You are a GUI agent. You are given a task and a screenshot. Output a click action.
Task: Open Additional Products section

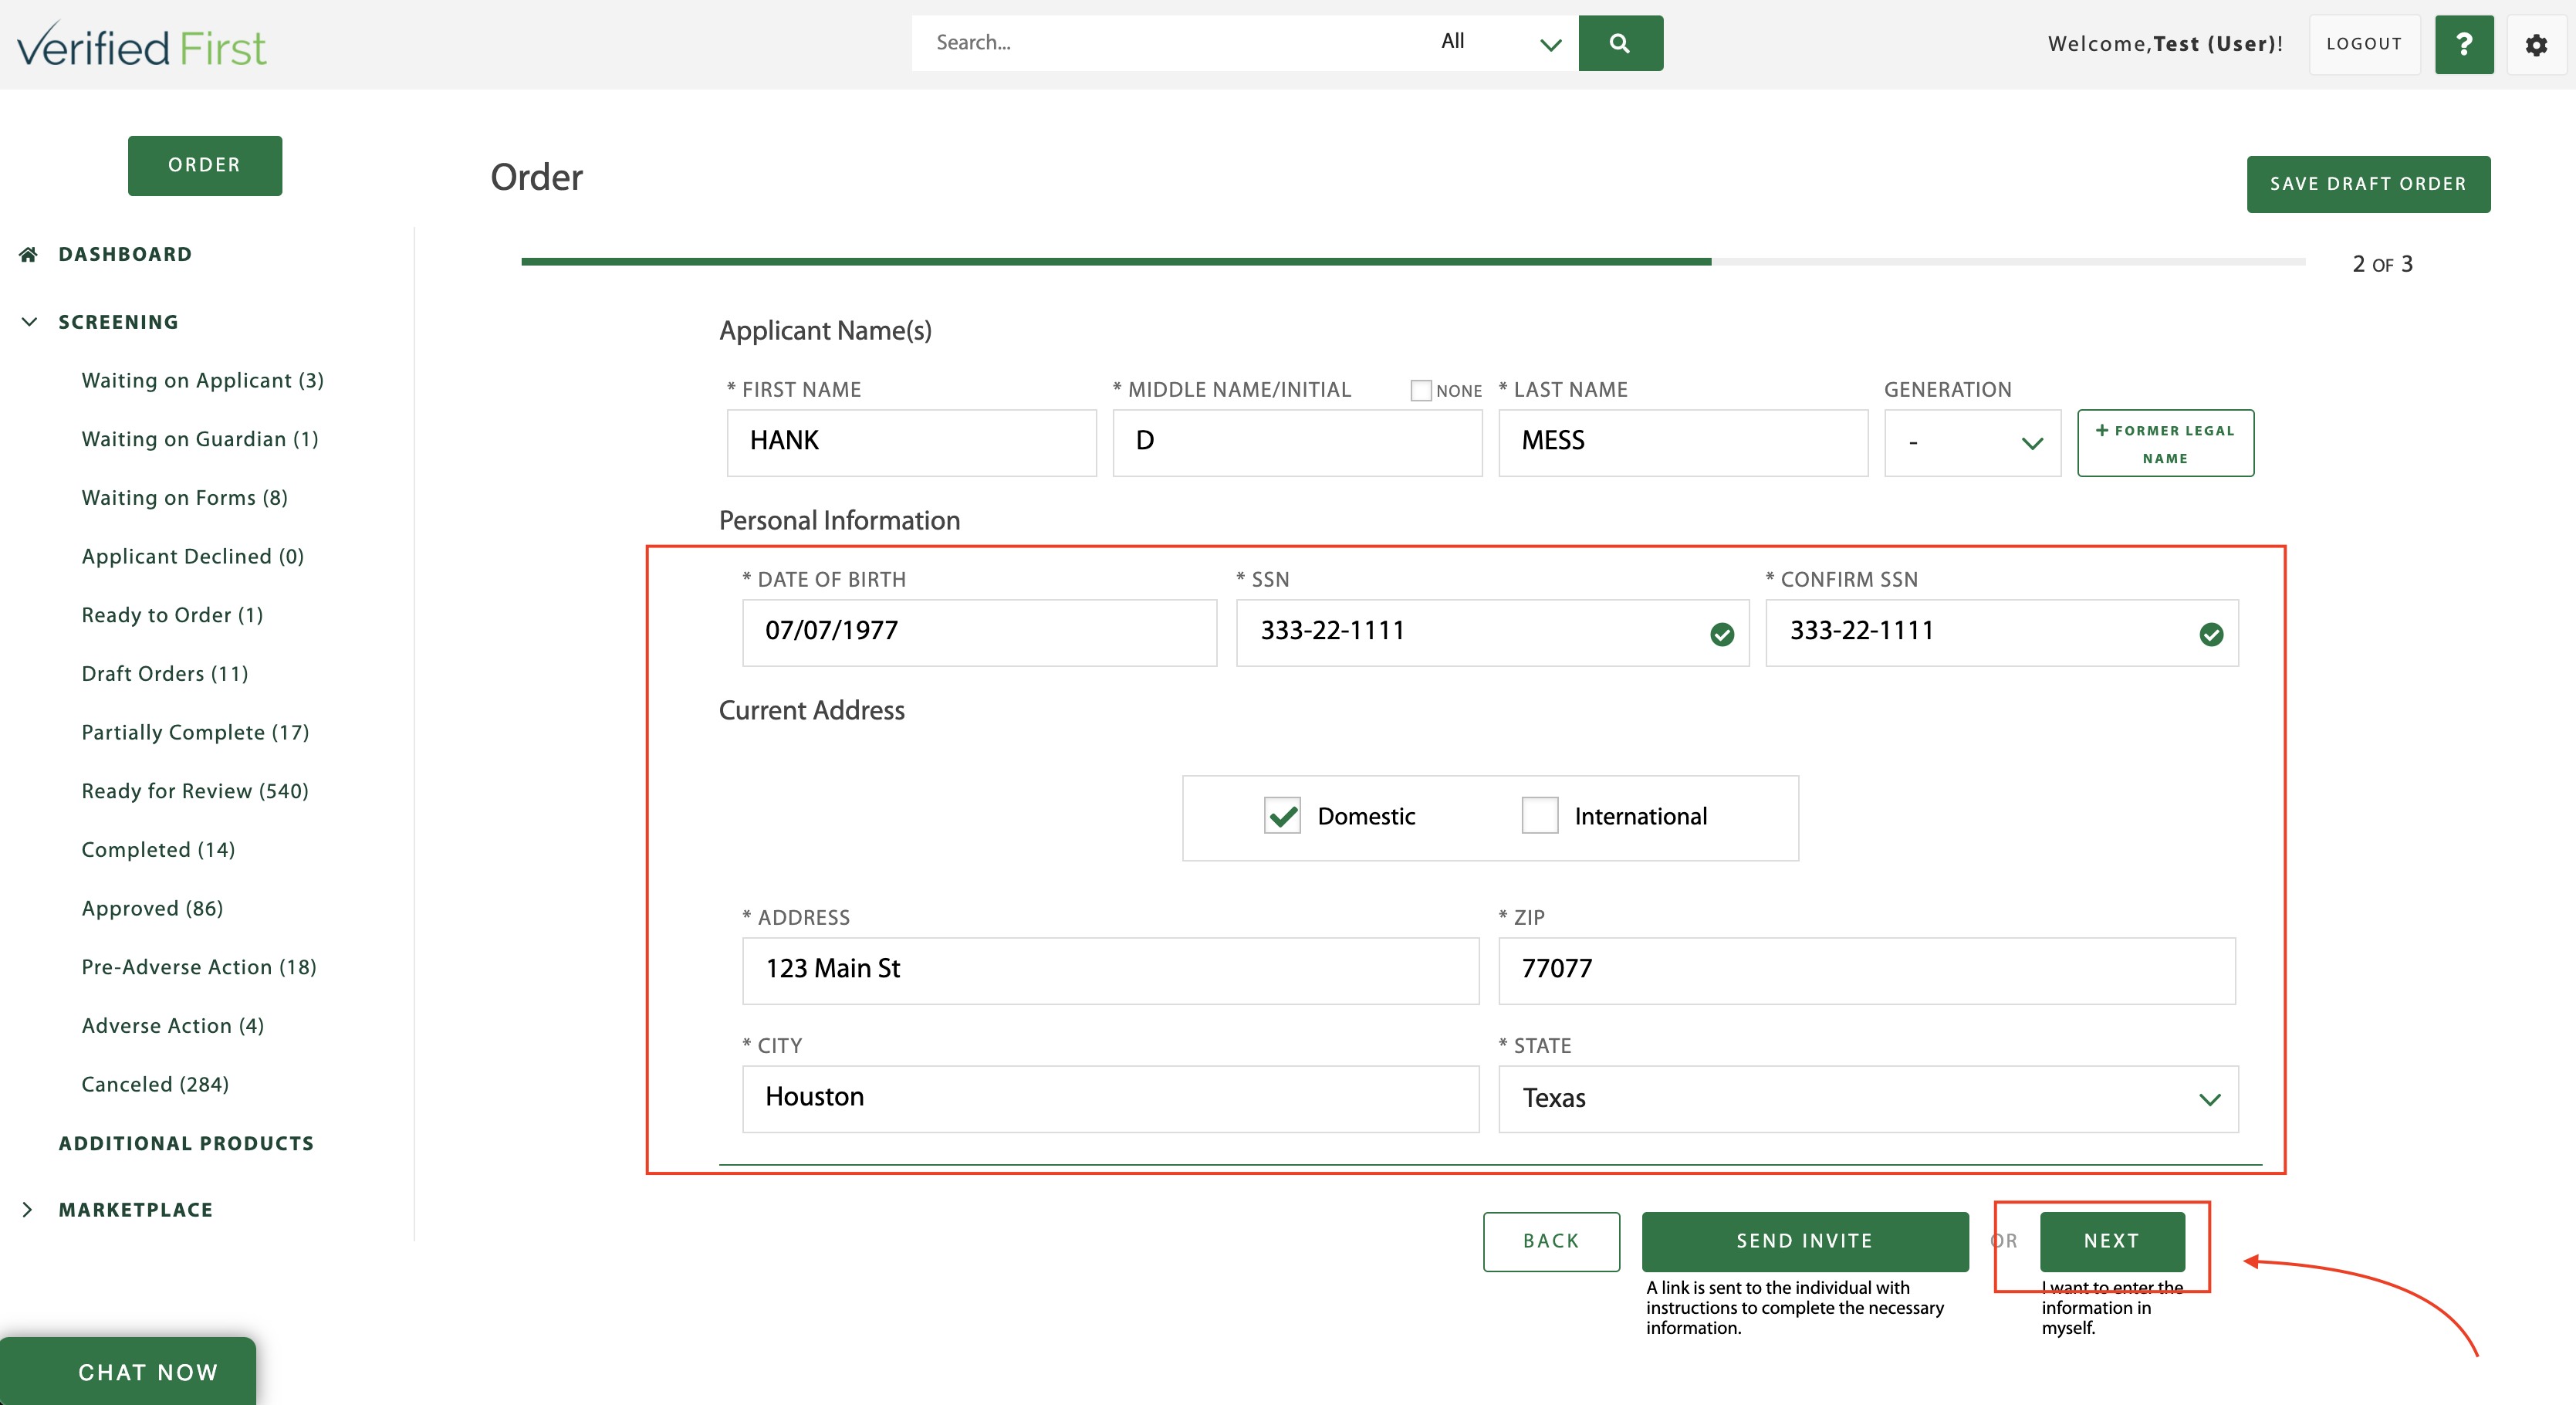pyautogui.click(x=186, y=1143)
